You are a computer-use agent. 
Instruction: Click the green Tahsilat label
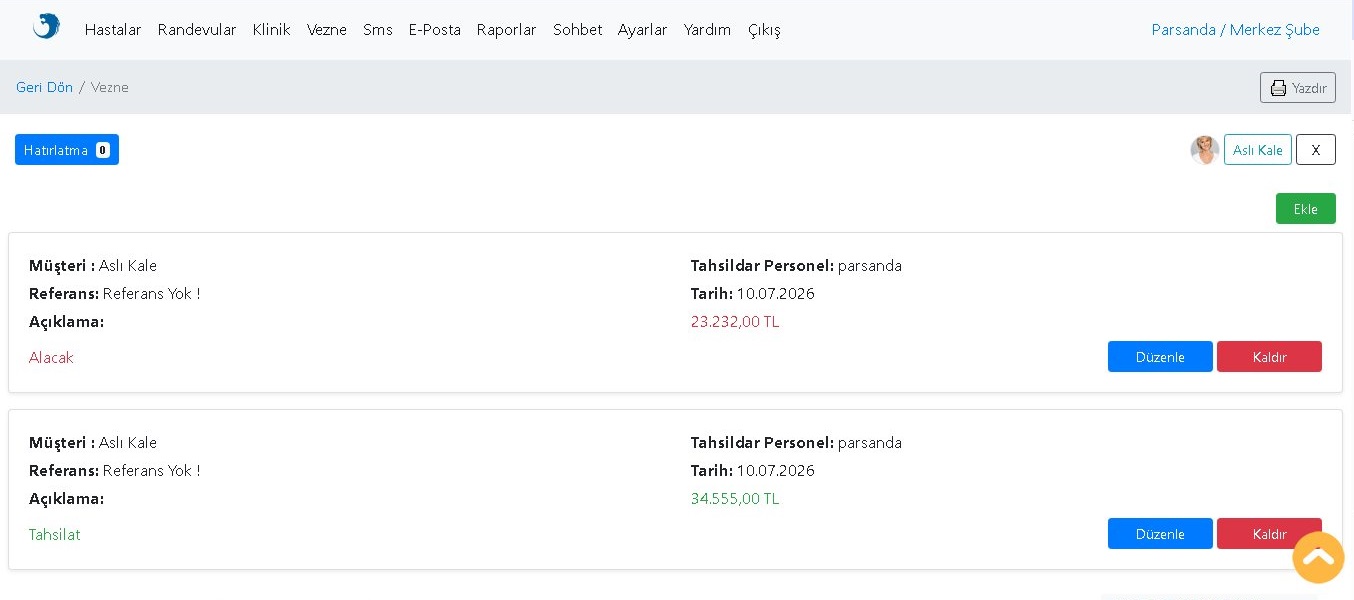55,535
